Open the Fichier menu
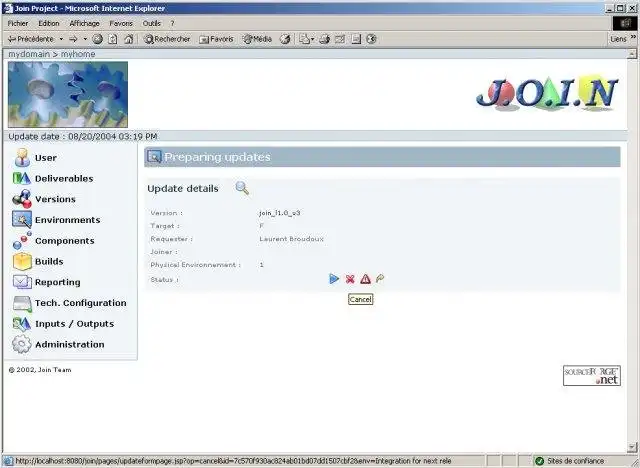640x468 pixels. click(x=18, y=23)
